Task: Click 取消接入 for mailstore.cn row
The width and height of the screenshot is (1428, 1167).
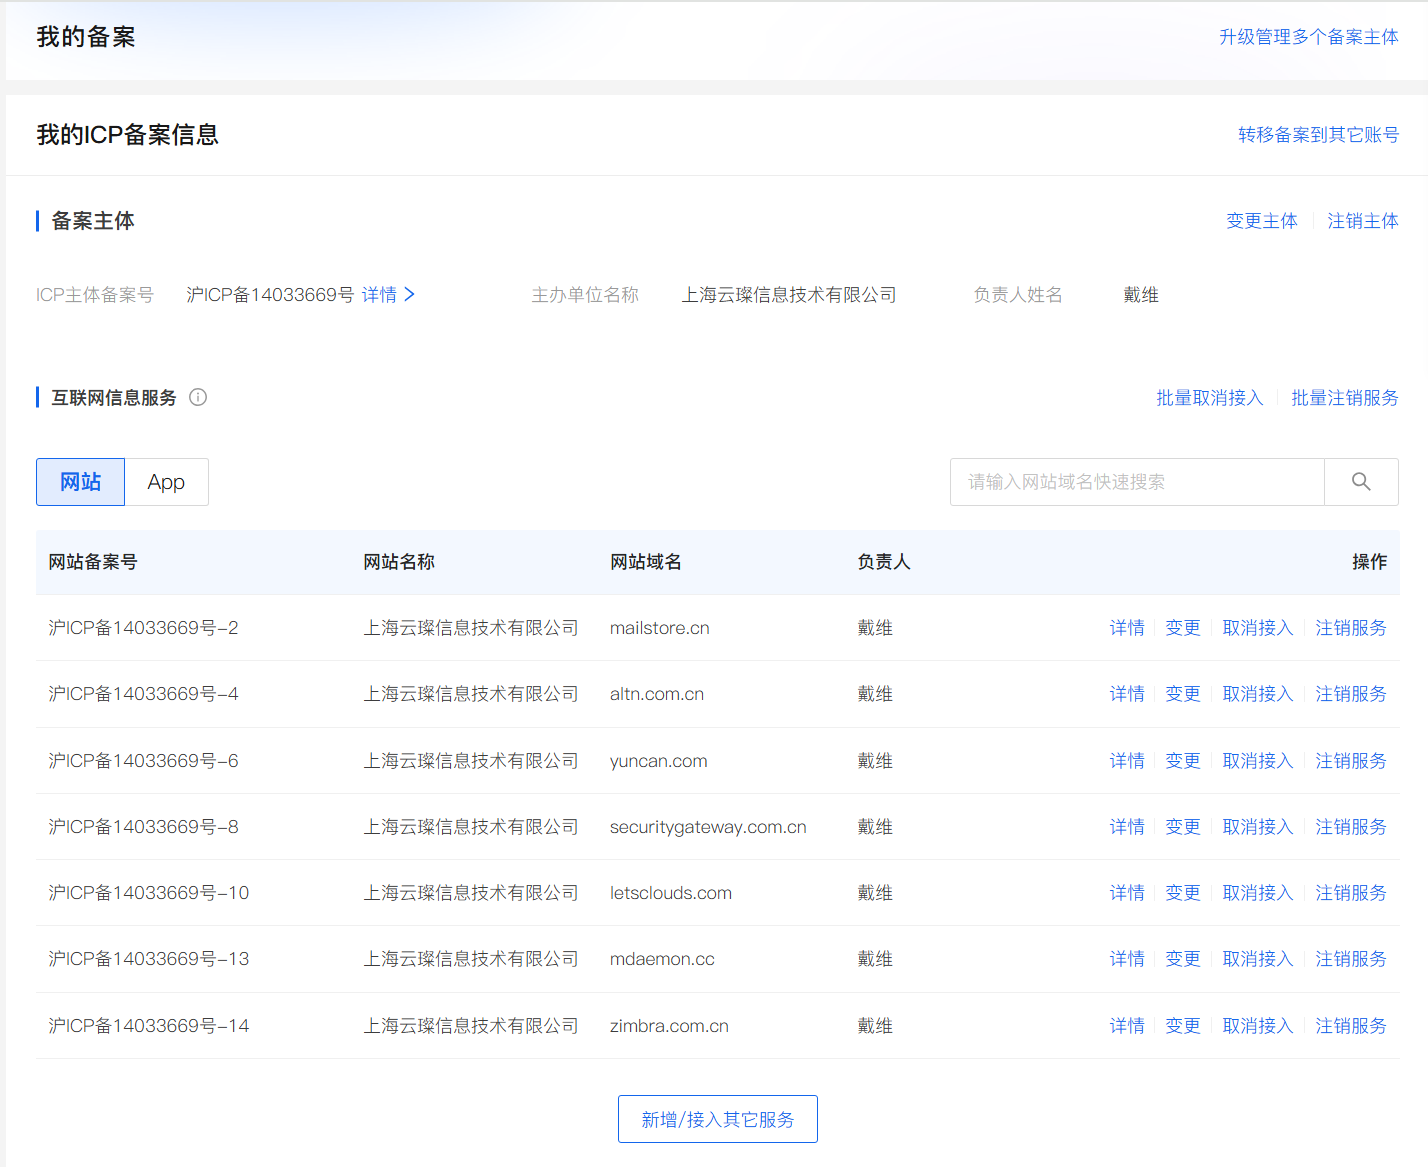Action: [x=1258, y=628]
